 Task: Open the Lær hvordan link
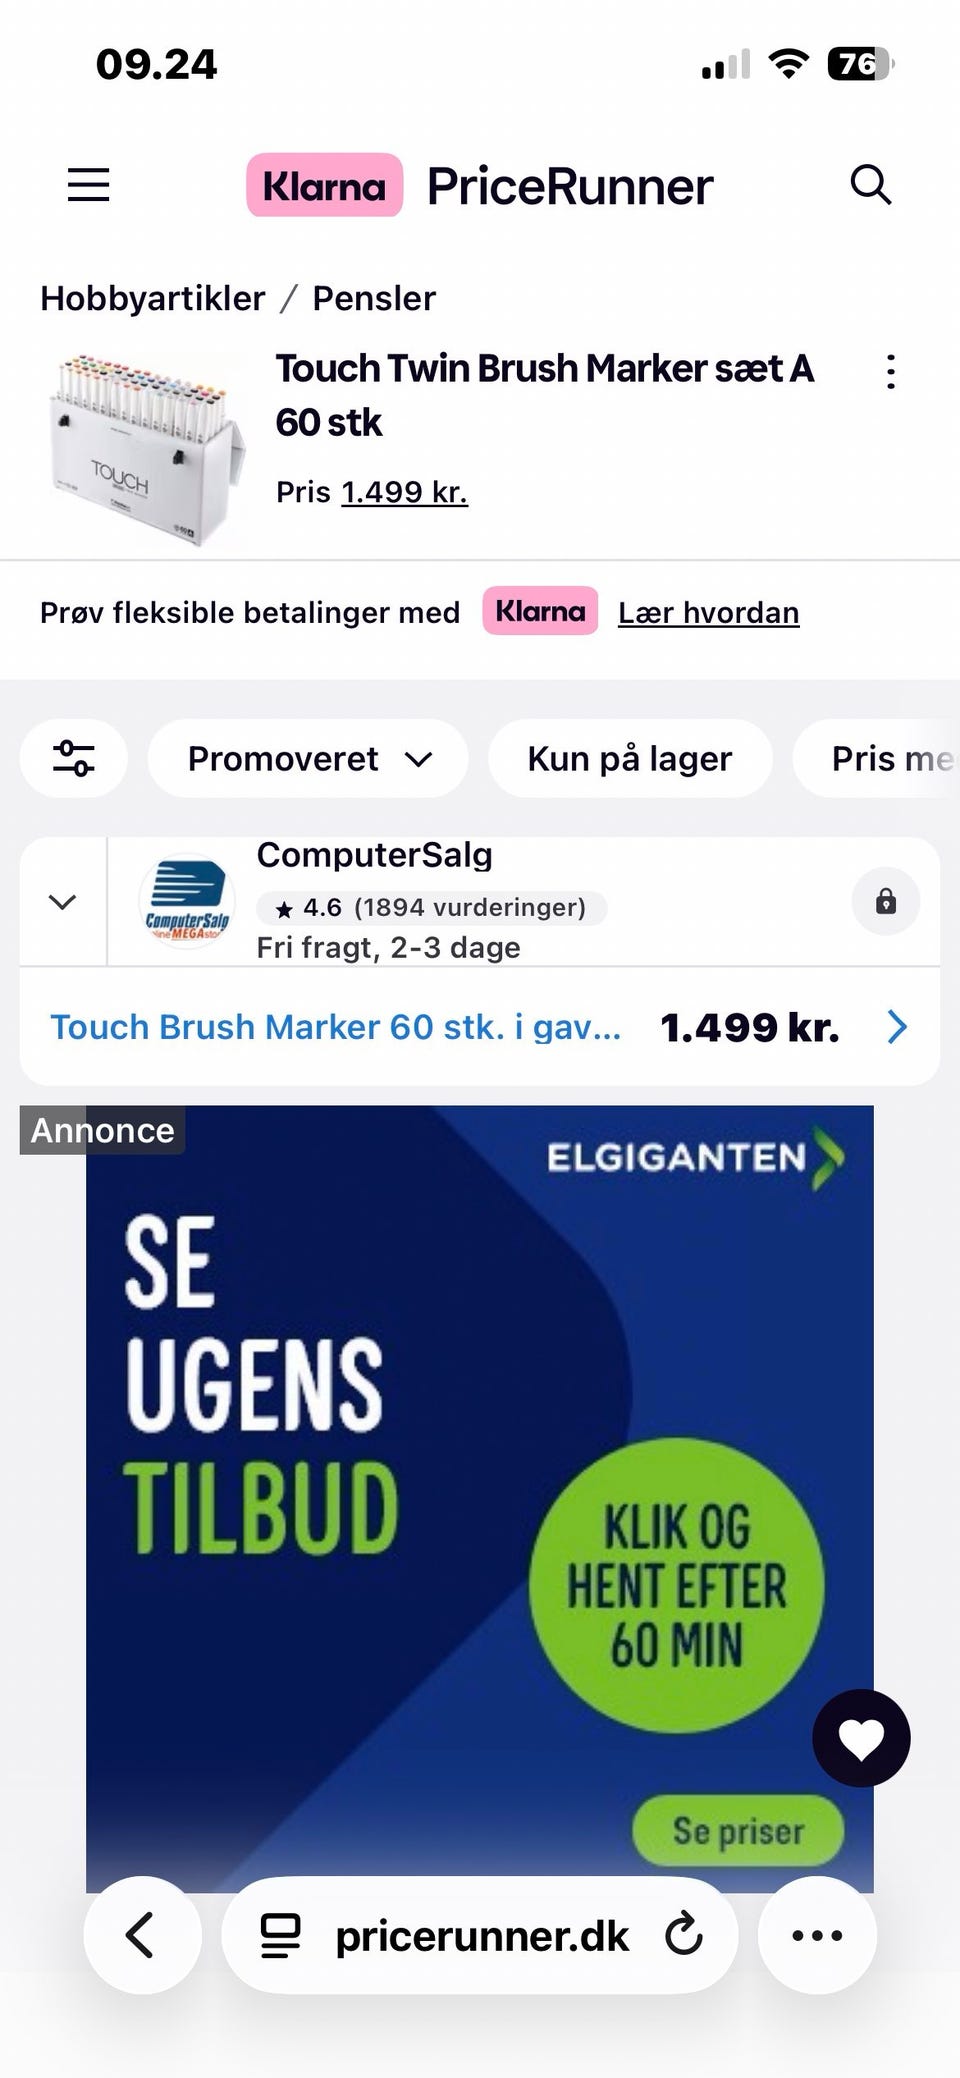tap(708, 612)
